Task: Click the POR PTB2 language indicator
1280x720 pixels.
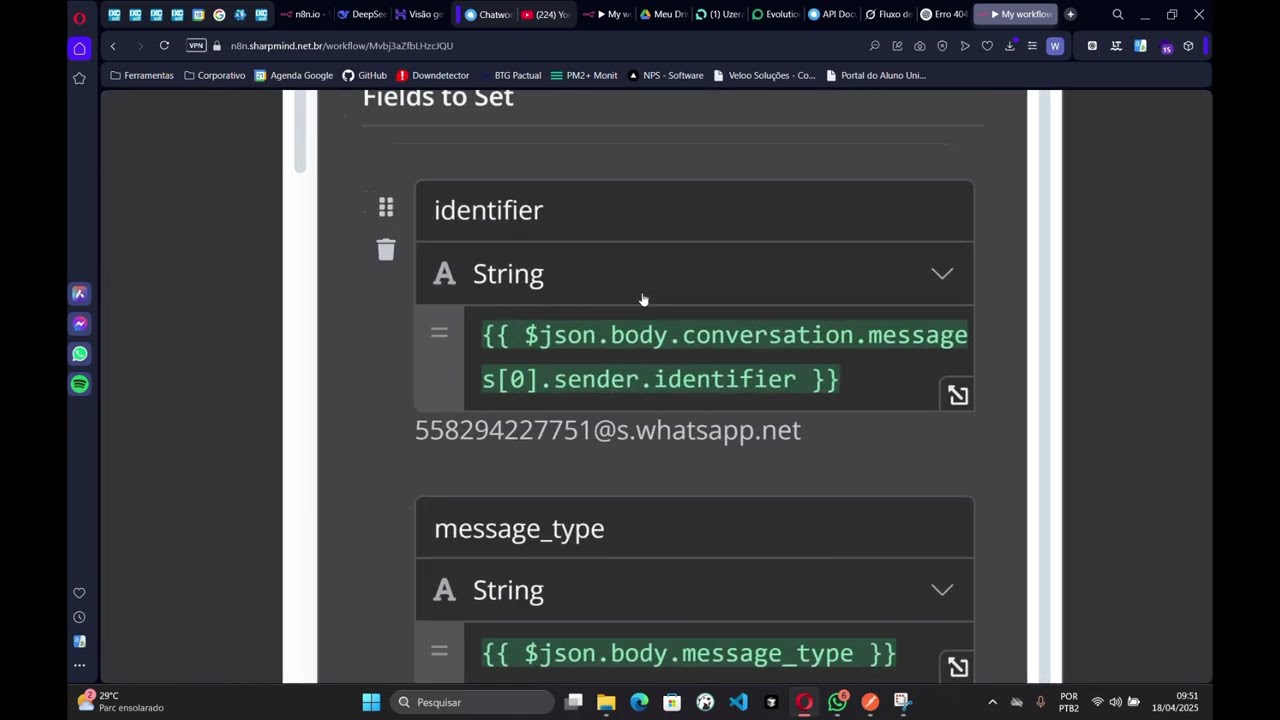Action: coord(1069,702)
